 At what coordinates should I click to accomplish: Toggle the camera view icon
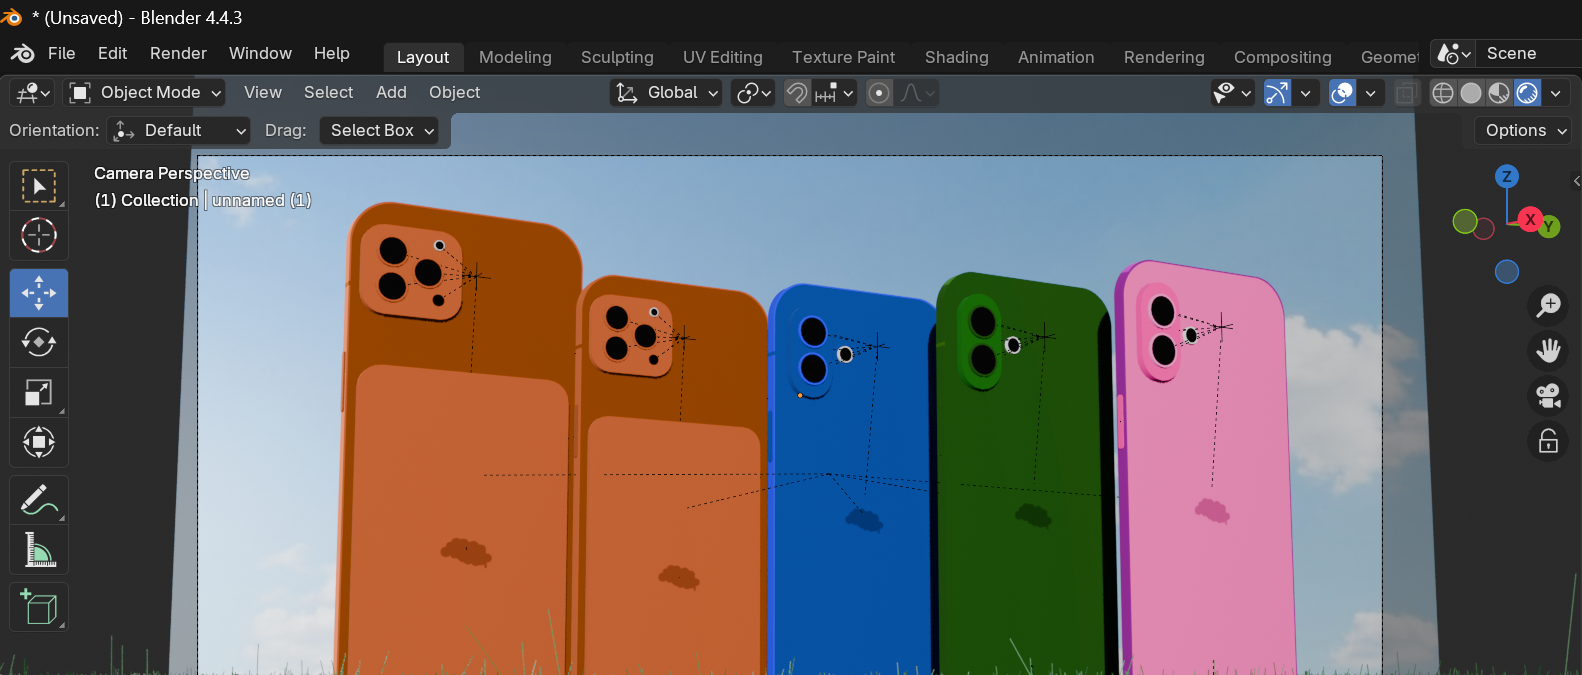point(1548,396)
